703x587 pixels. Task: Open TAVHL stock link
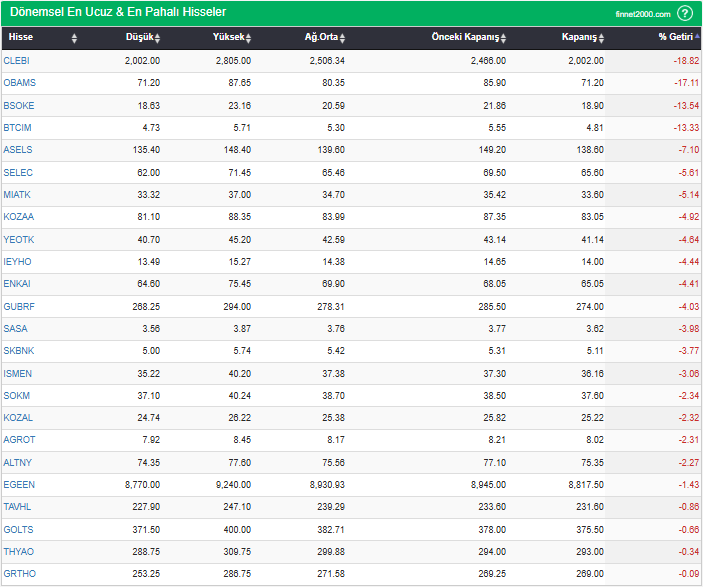coord(17,507)
